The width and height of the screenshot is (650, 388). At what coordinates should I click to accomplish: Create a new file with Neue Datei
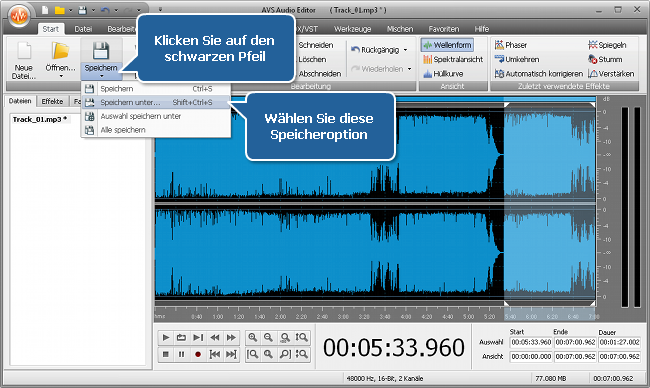(x=24, y=60)
